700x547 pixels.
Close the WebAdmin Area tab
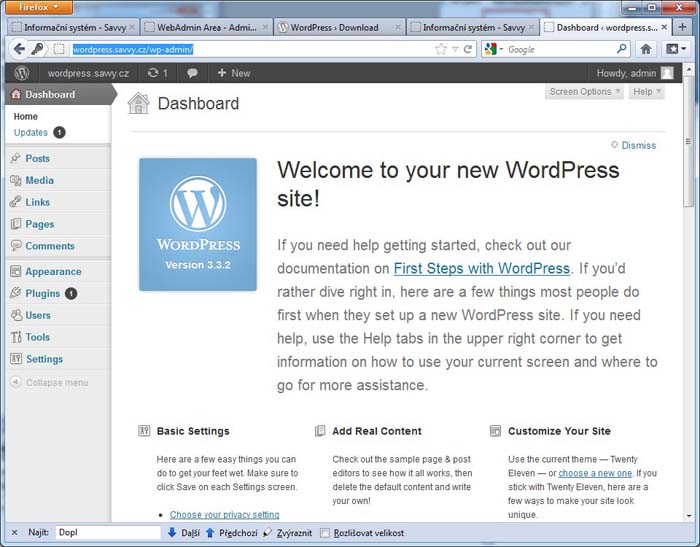click(x=265, y=27)
